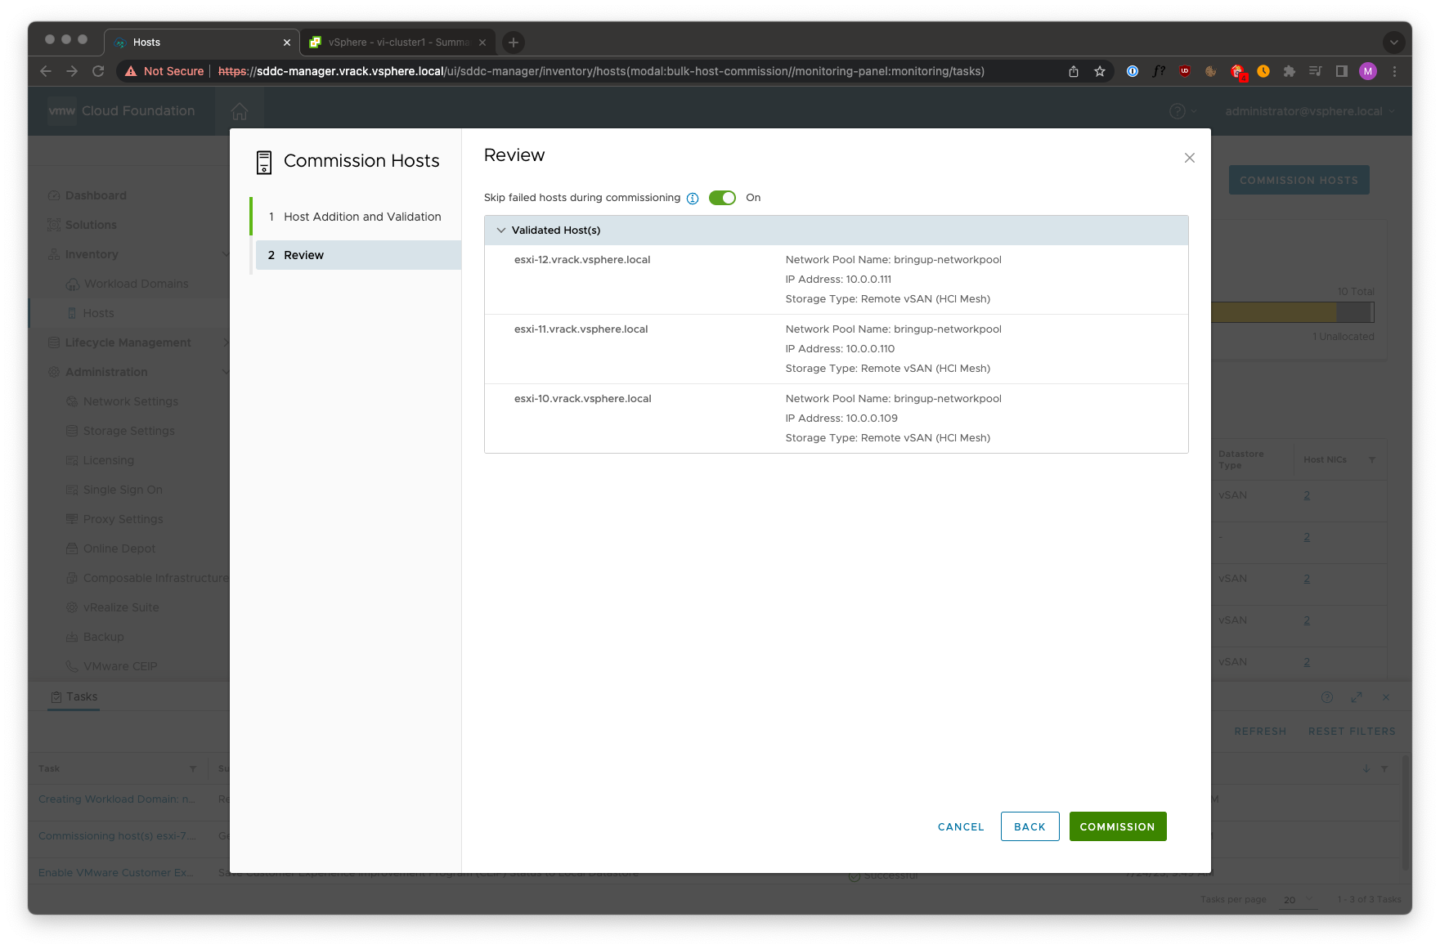Disable skip failed hosts during commissioning
The height and width of the screenshot is (949, 1440).
click(x=722, y=197)
